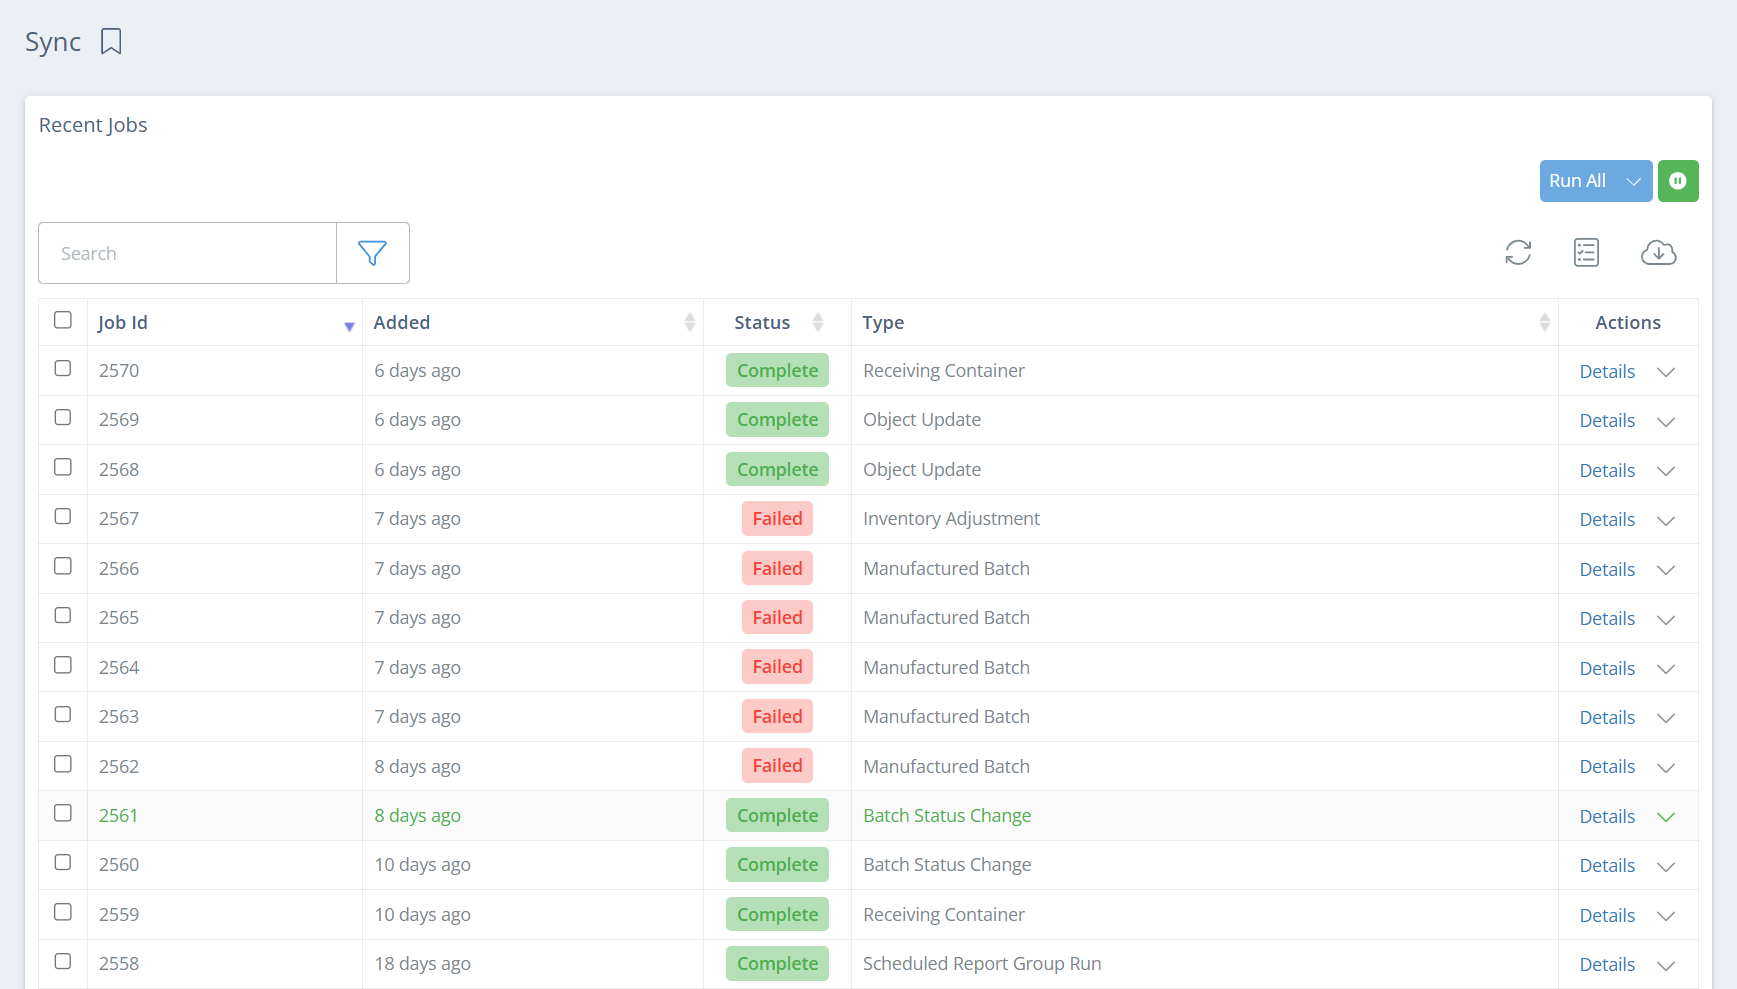Toggle the select-all jobs checkbox
This screenshot has width=1737, height=989.
(63, 320)
